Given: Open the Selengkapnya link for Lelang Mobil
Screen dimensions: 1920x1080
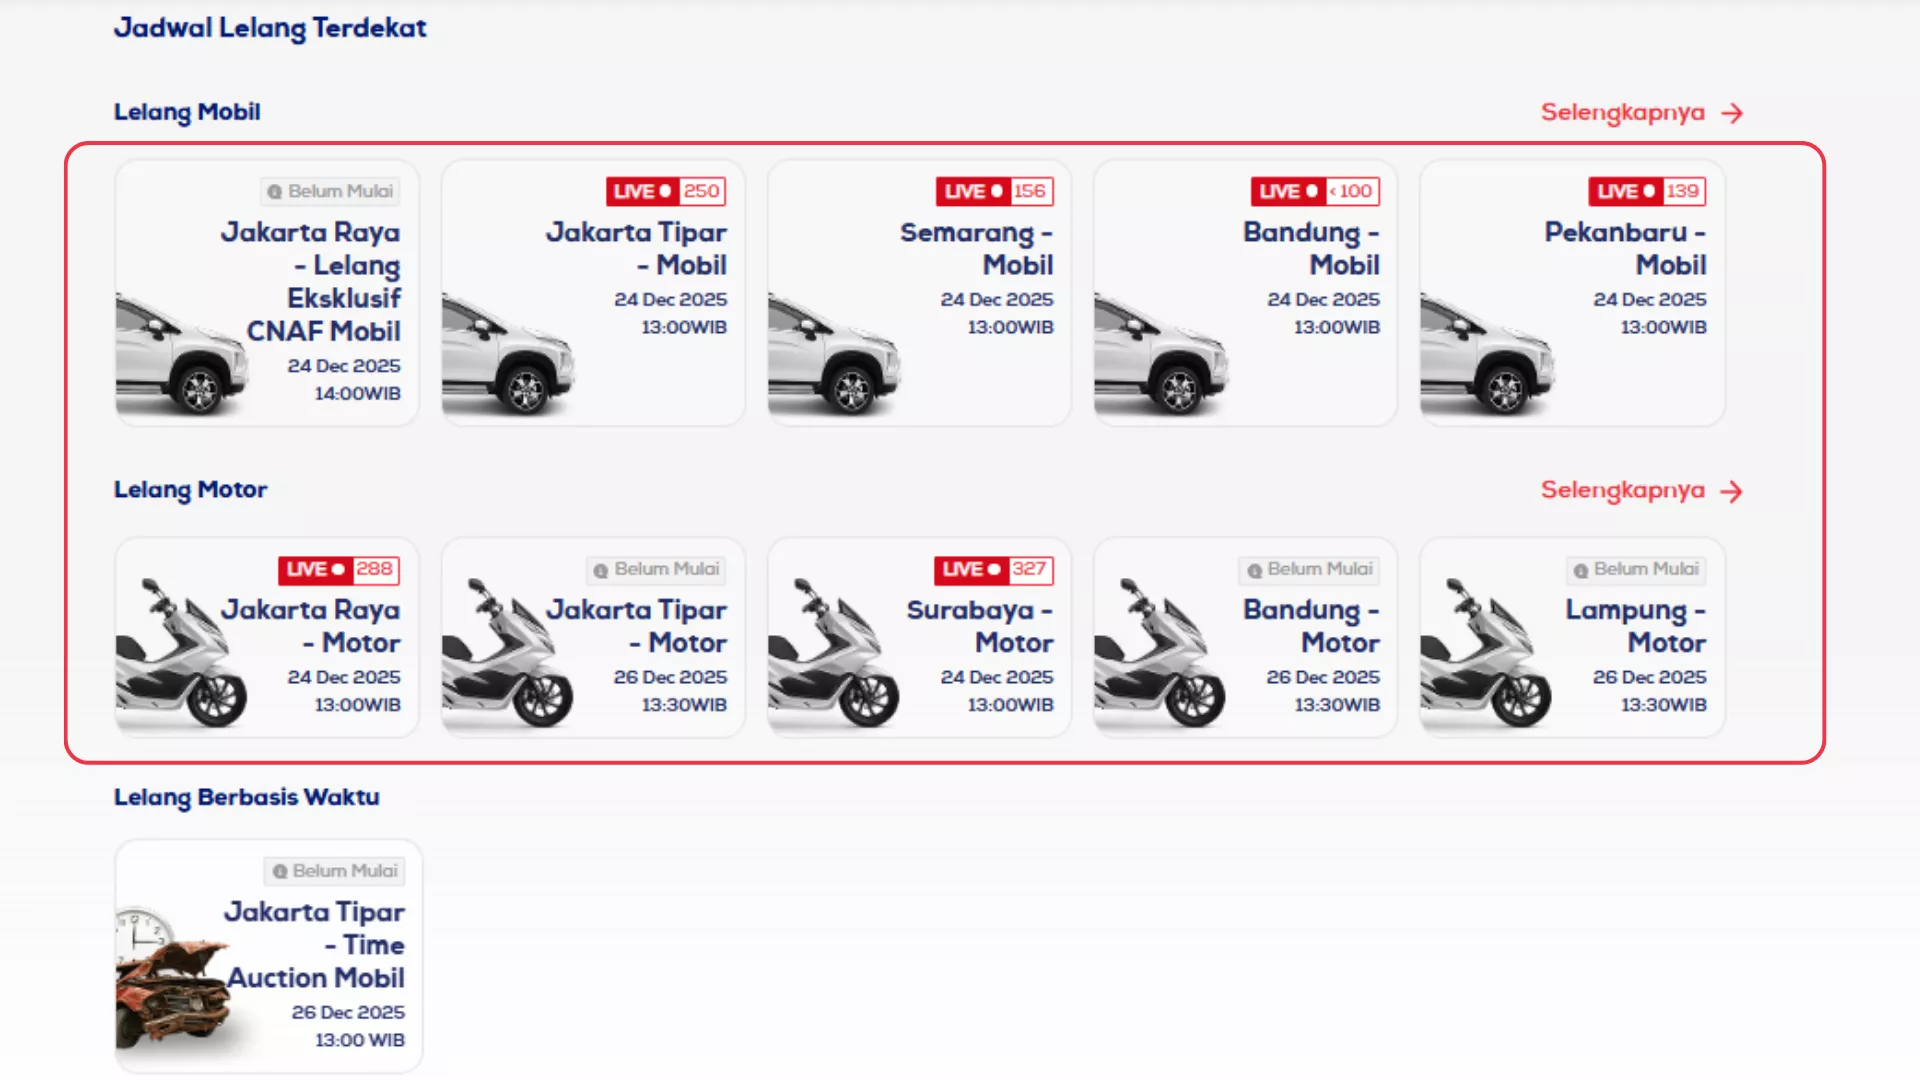Looking at the screenshot, I should point(1622,112).
